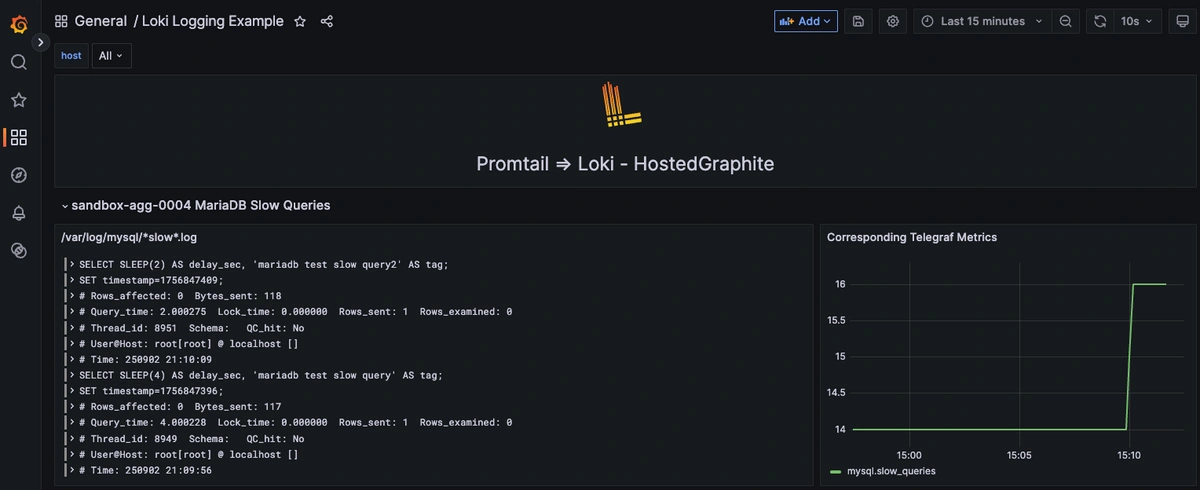Open the host variable All dropdown
The height and width of the screenshot is (490, 1200).
[x=111, y=56]
